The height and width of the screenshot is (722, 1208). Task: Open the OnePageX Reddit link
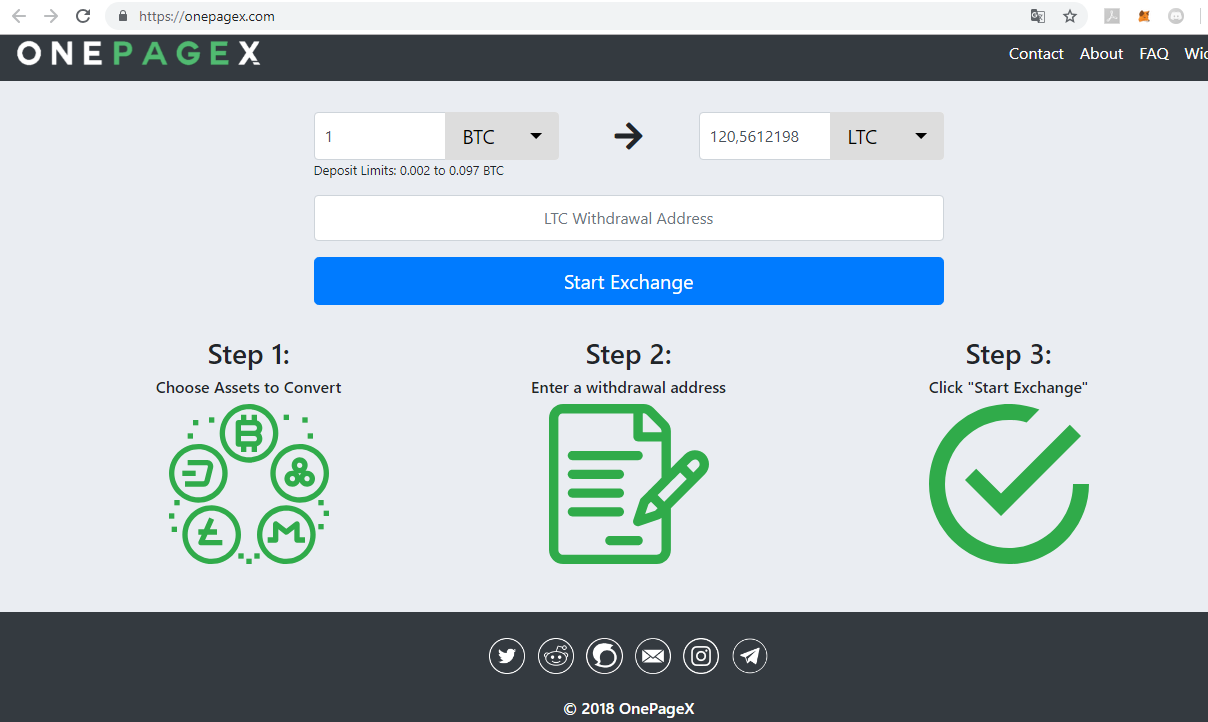click(x=556, y=656)
